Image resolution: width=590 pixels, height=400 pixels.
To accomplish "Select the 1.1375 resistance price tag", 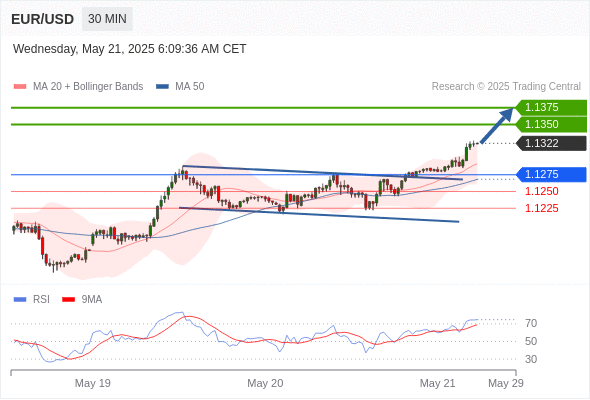I will pos(551,108).
